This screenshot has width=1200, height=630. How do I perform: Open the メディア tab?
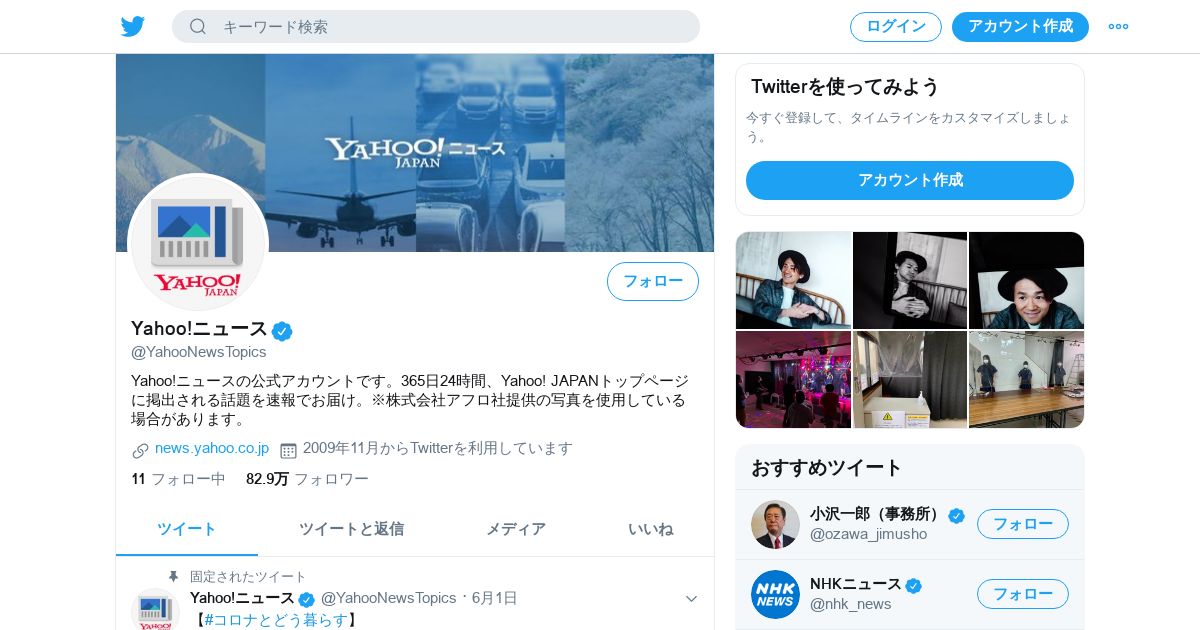coord(516,529)
